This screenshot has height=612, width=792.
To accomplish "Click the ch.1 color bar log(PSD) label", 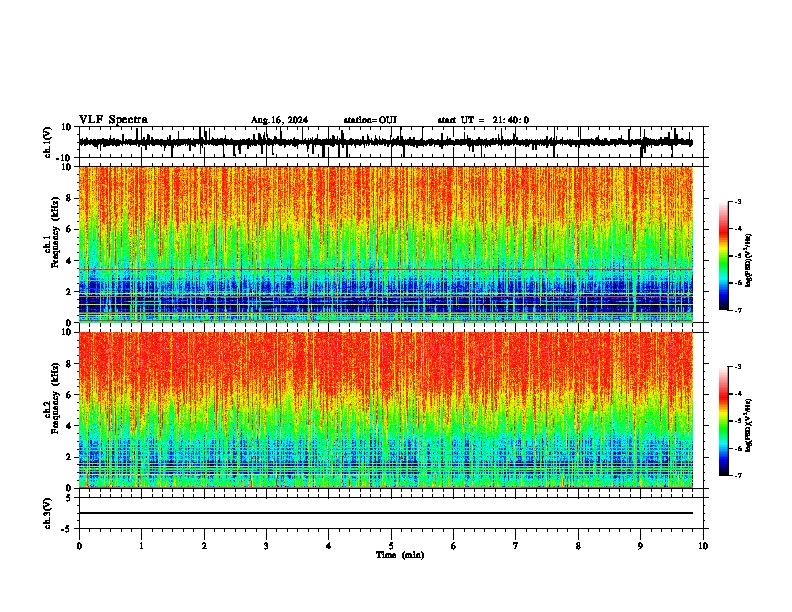I will click(749, 261).
